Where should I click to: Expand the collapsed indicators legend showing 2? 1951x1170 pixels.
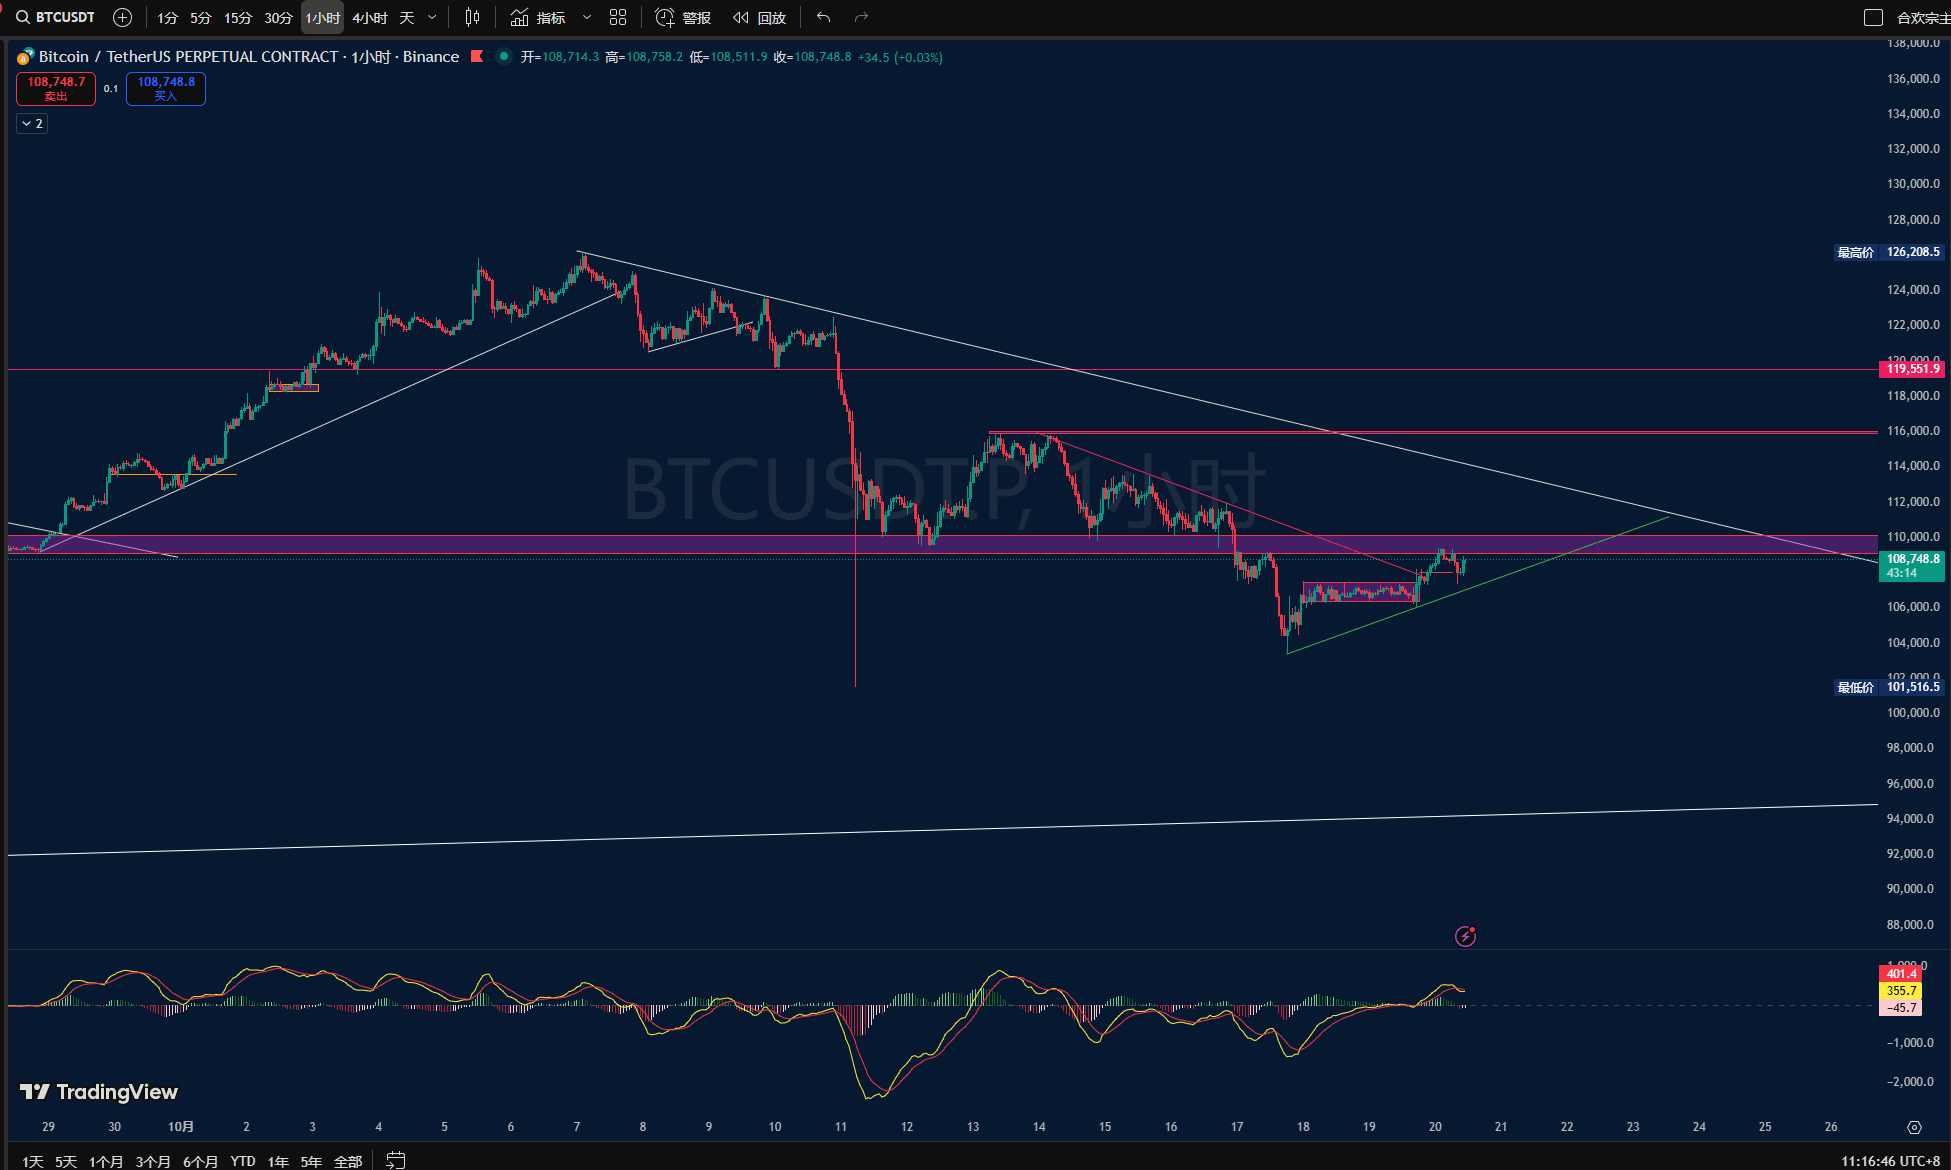(x=32, y=123)
